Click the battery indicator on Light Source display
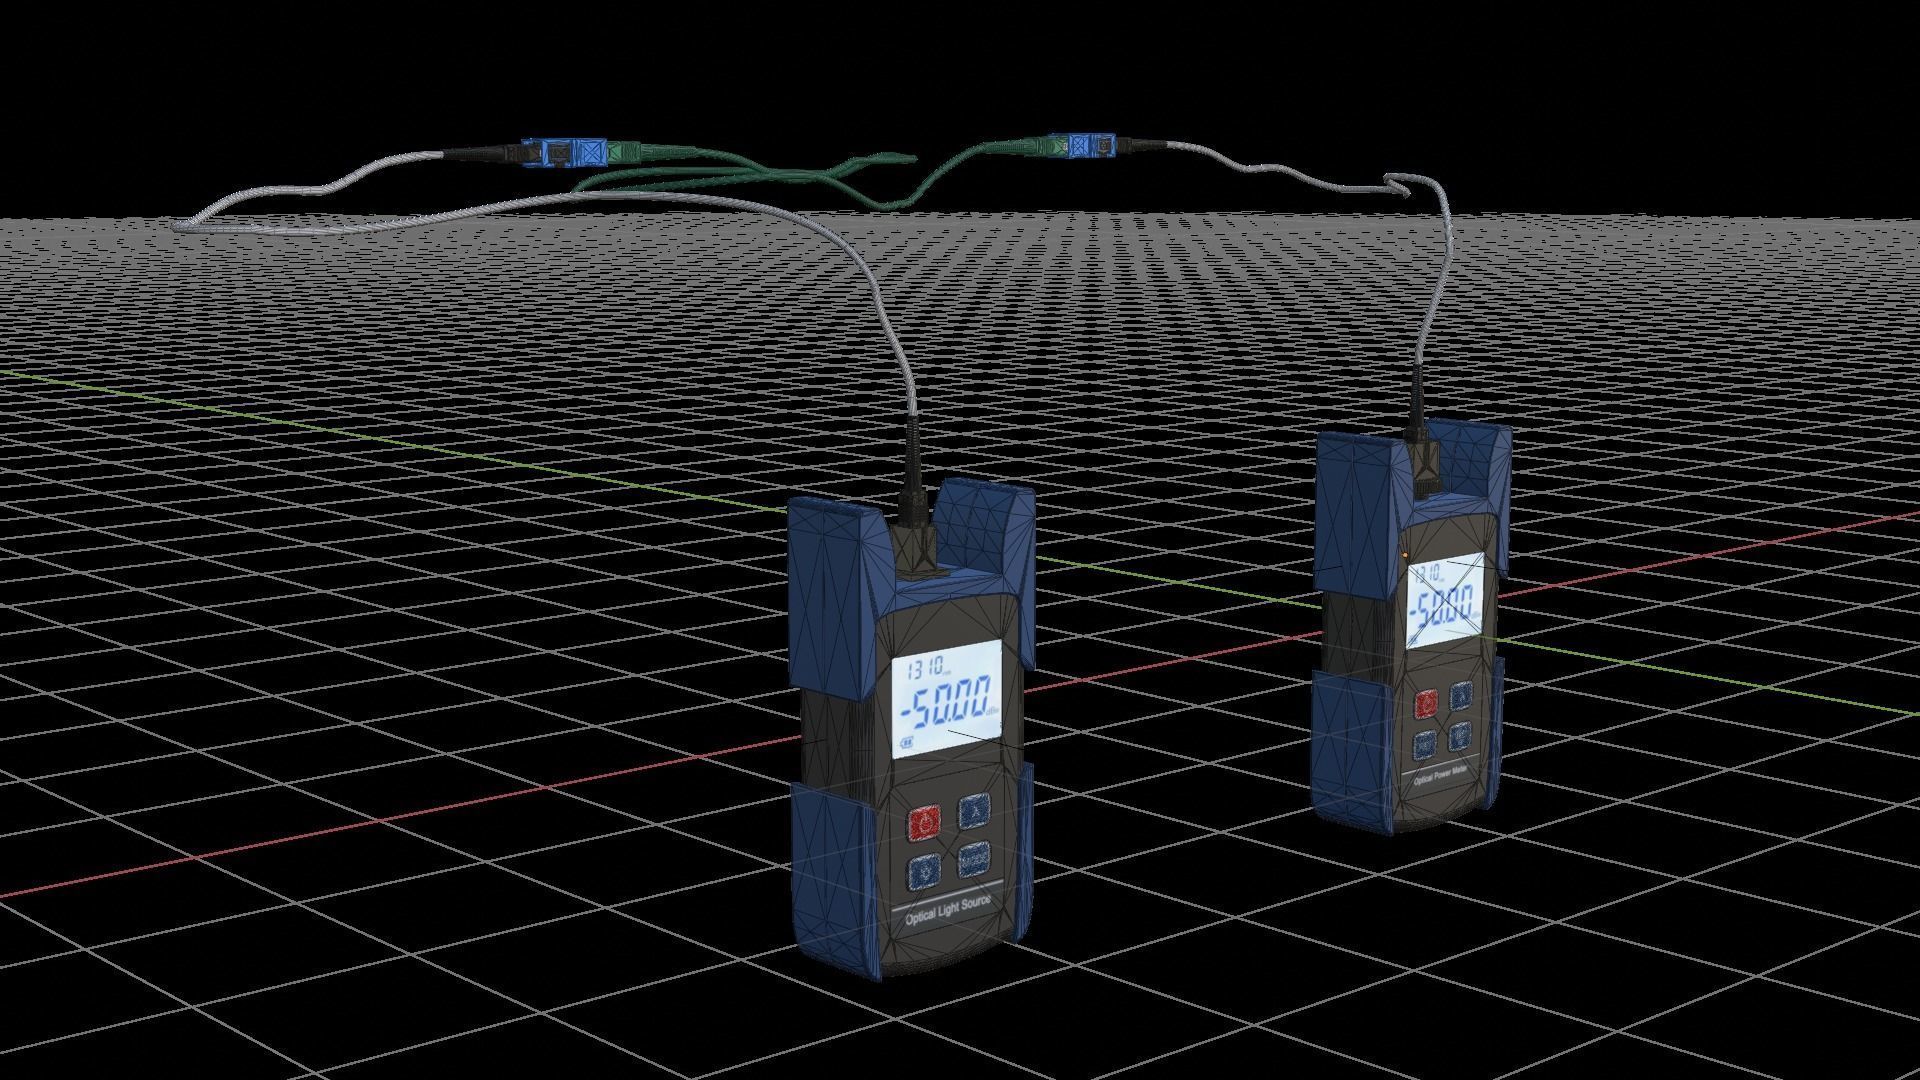Screen dimensions: 1920x1080 (908, 742)
